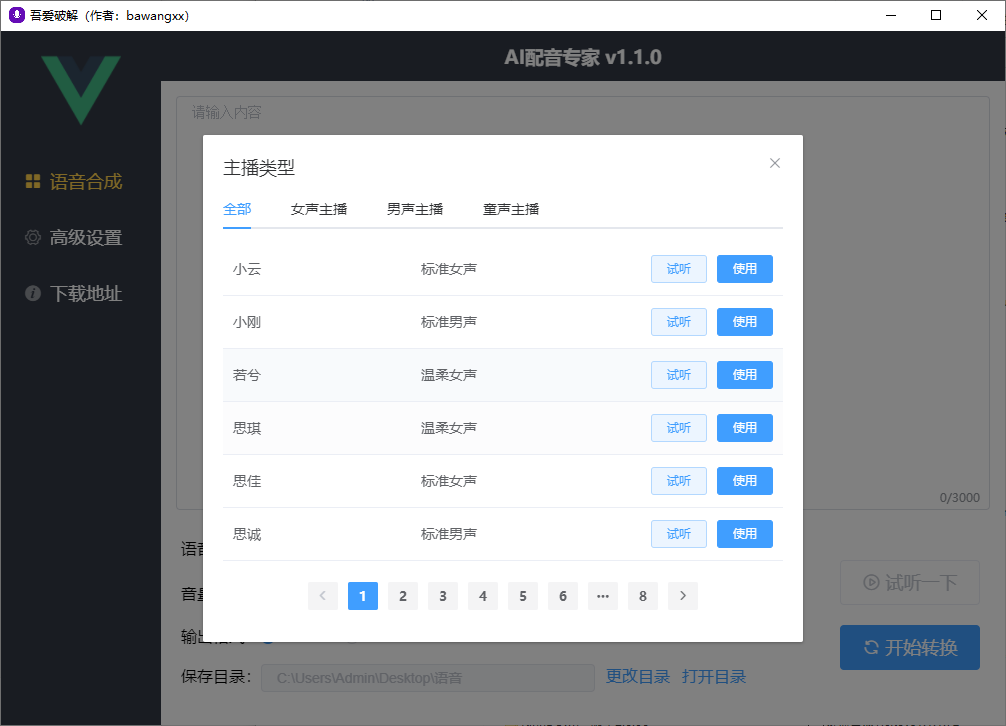Image resolution: width=1006 pixels, height=726 pixels.
Task: Select the 全部 tab
Action: tap(237, 209)
